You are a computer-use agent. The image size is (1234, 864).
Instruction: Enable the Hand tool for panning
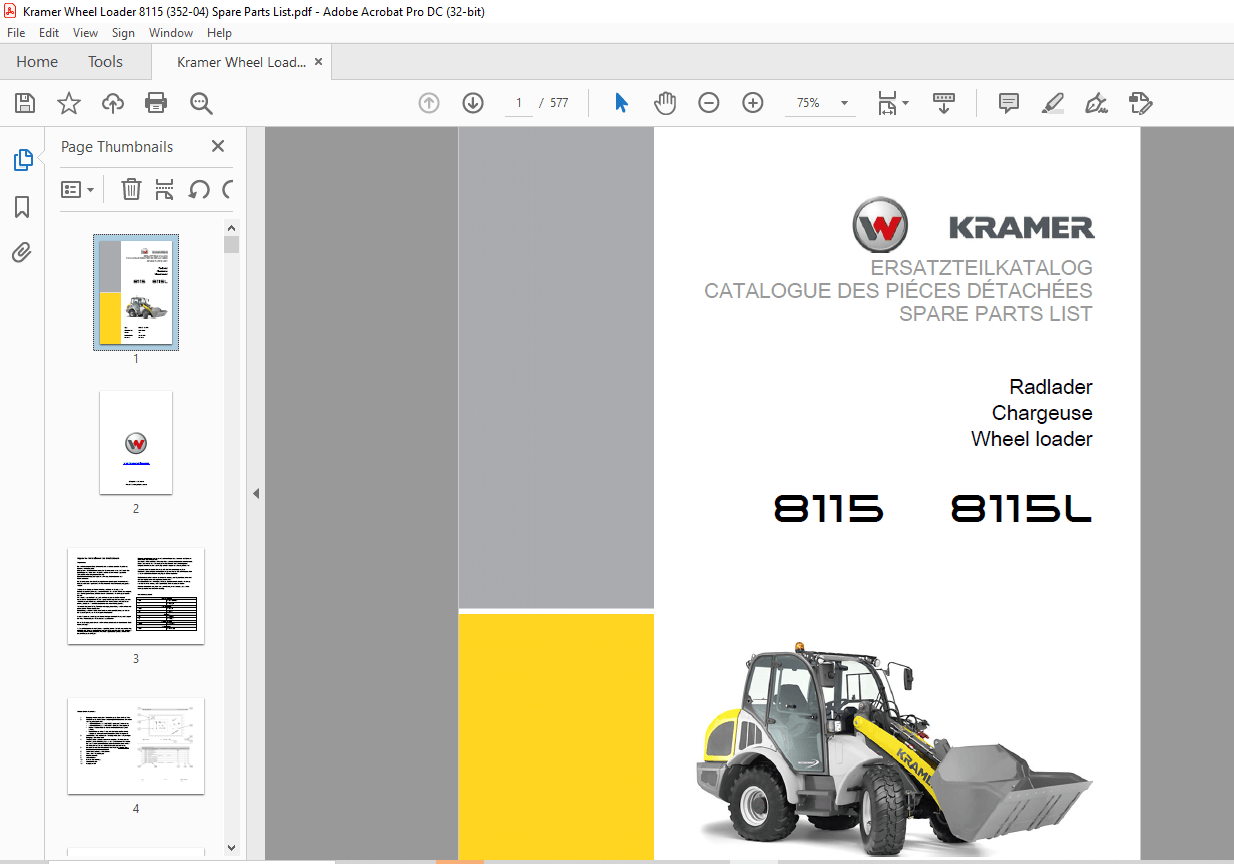point(664,103)
